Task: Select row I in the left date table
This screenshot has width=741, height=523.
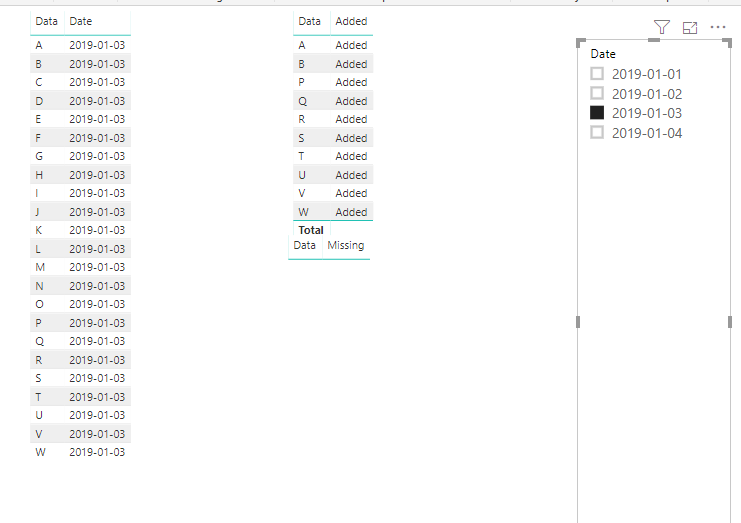Action: click(x=80, y=193)
